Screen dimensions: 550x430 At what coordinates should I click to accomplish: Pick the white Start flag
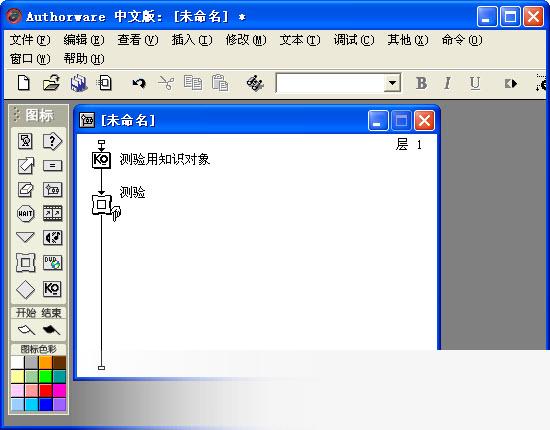coord(26,330)
